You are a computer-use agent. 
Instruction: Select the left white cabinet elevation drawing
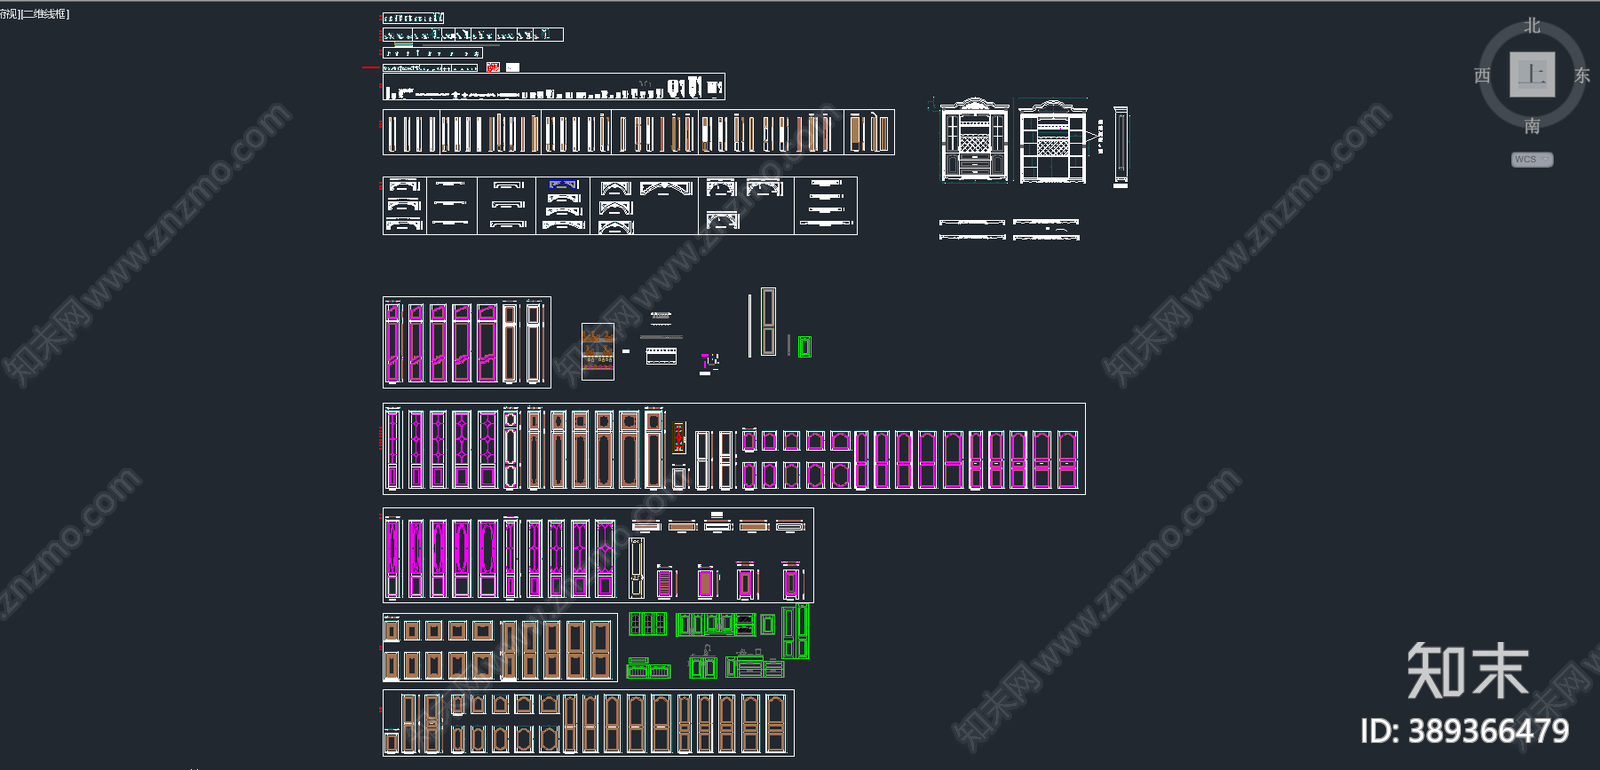point(975,140)
